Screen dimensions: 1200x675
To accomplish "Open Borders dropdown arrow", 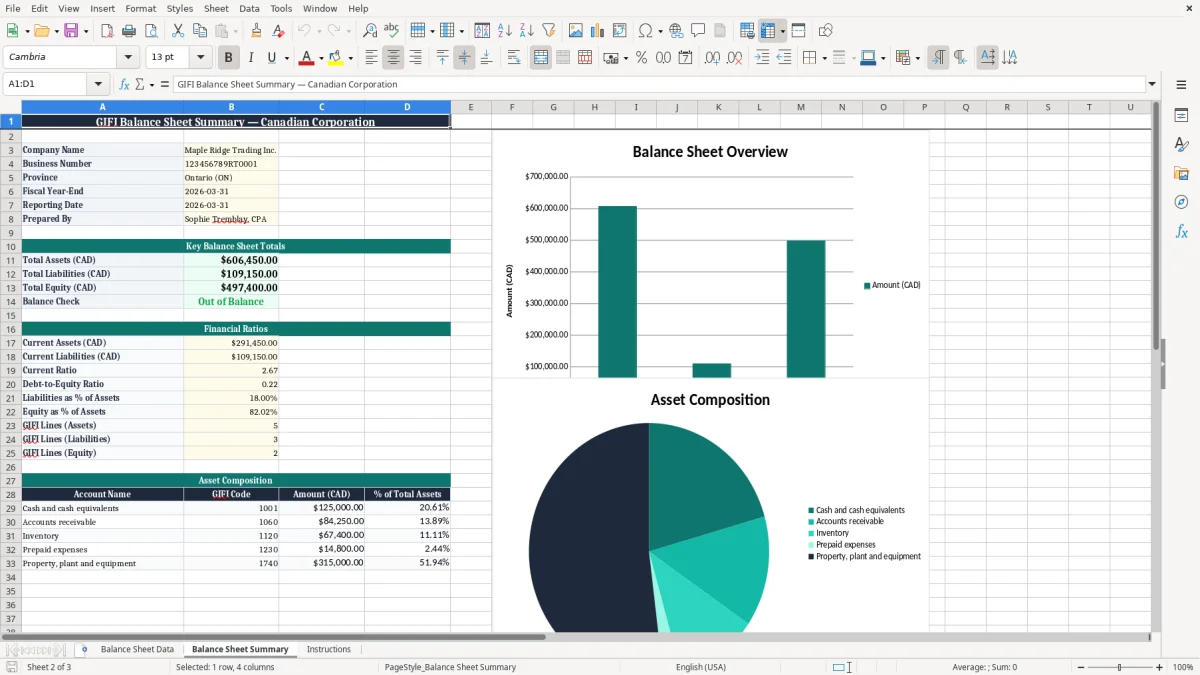I will 825,58.
